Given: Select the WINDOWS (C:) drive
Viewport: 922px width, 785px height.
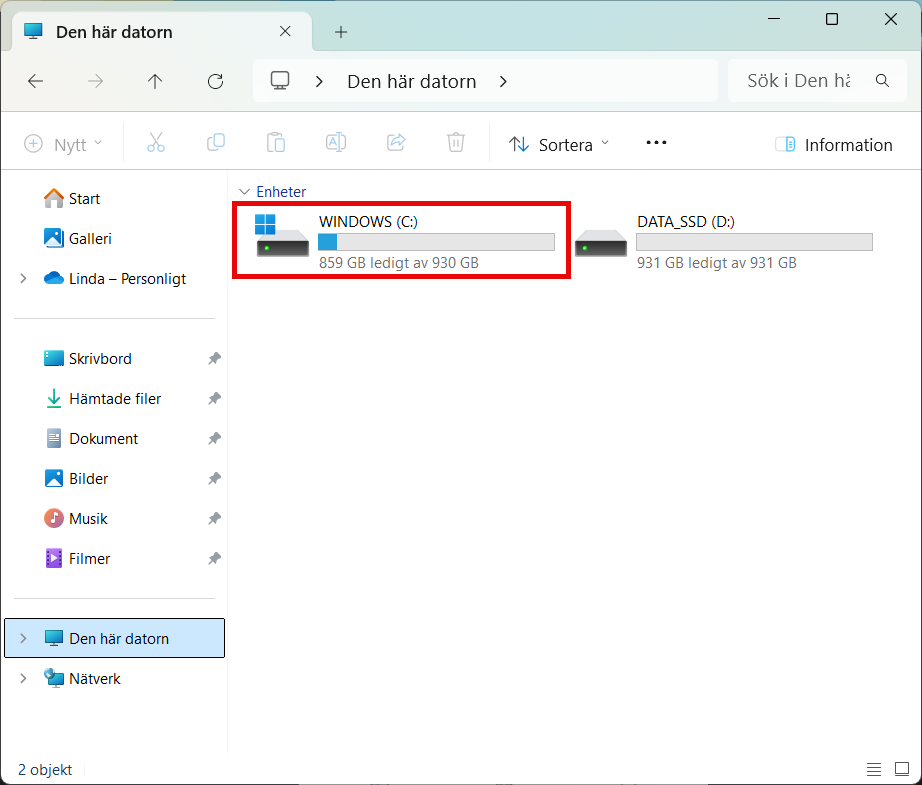Looking at the screenshot, I should tap(402, 240).
